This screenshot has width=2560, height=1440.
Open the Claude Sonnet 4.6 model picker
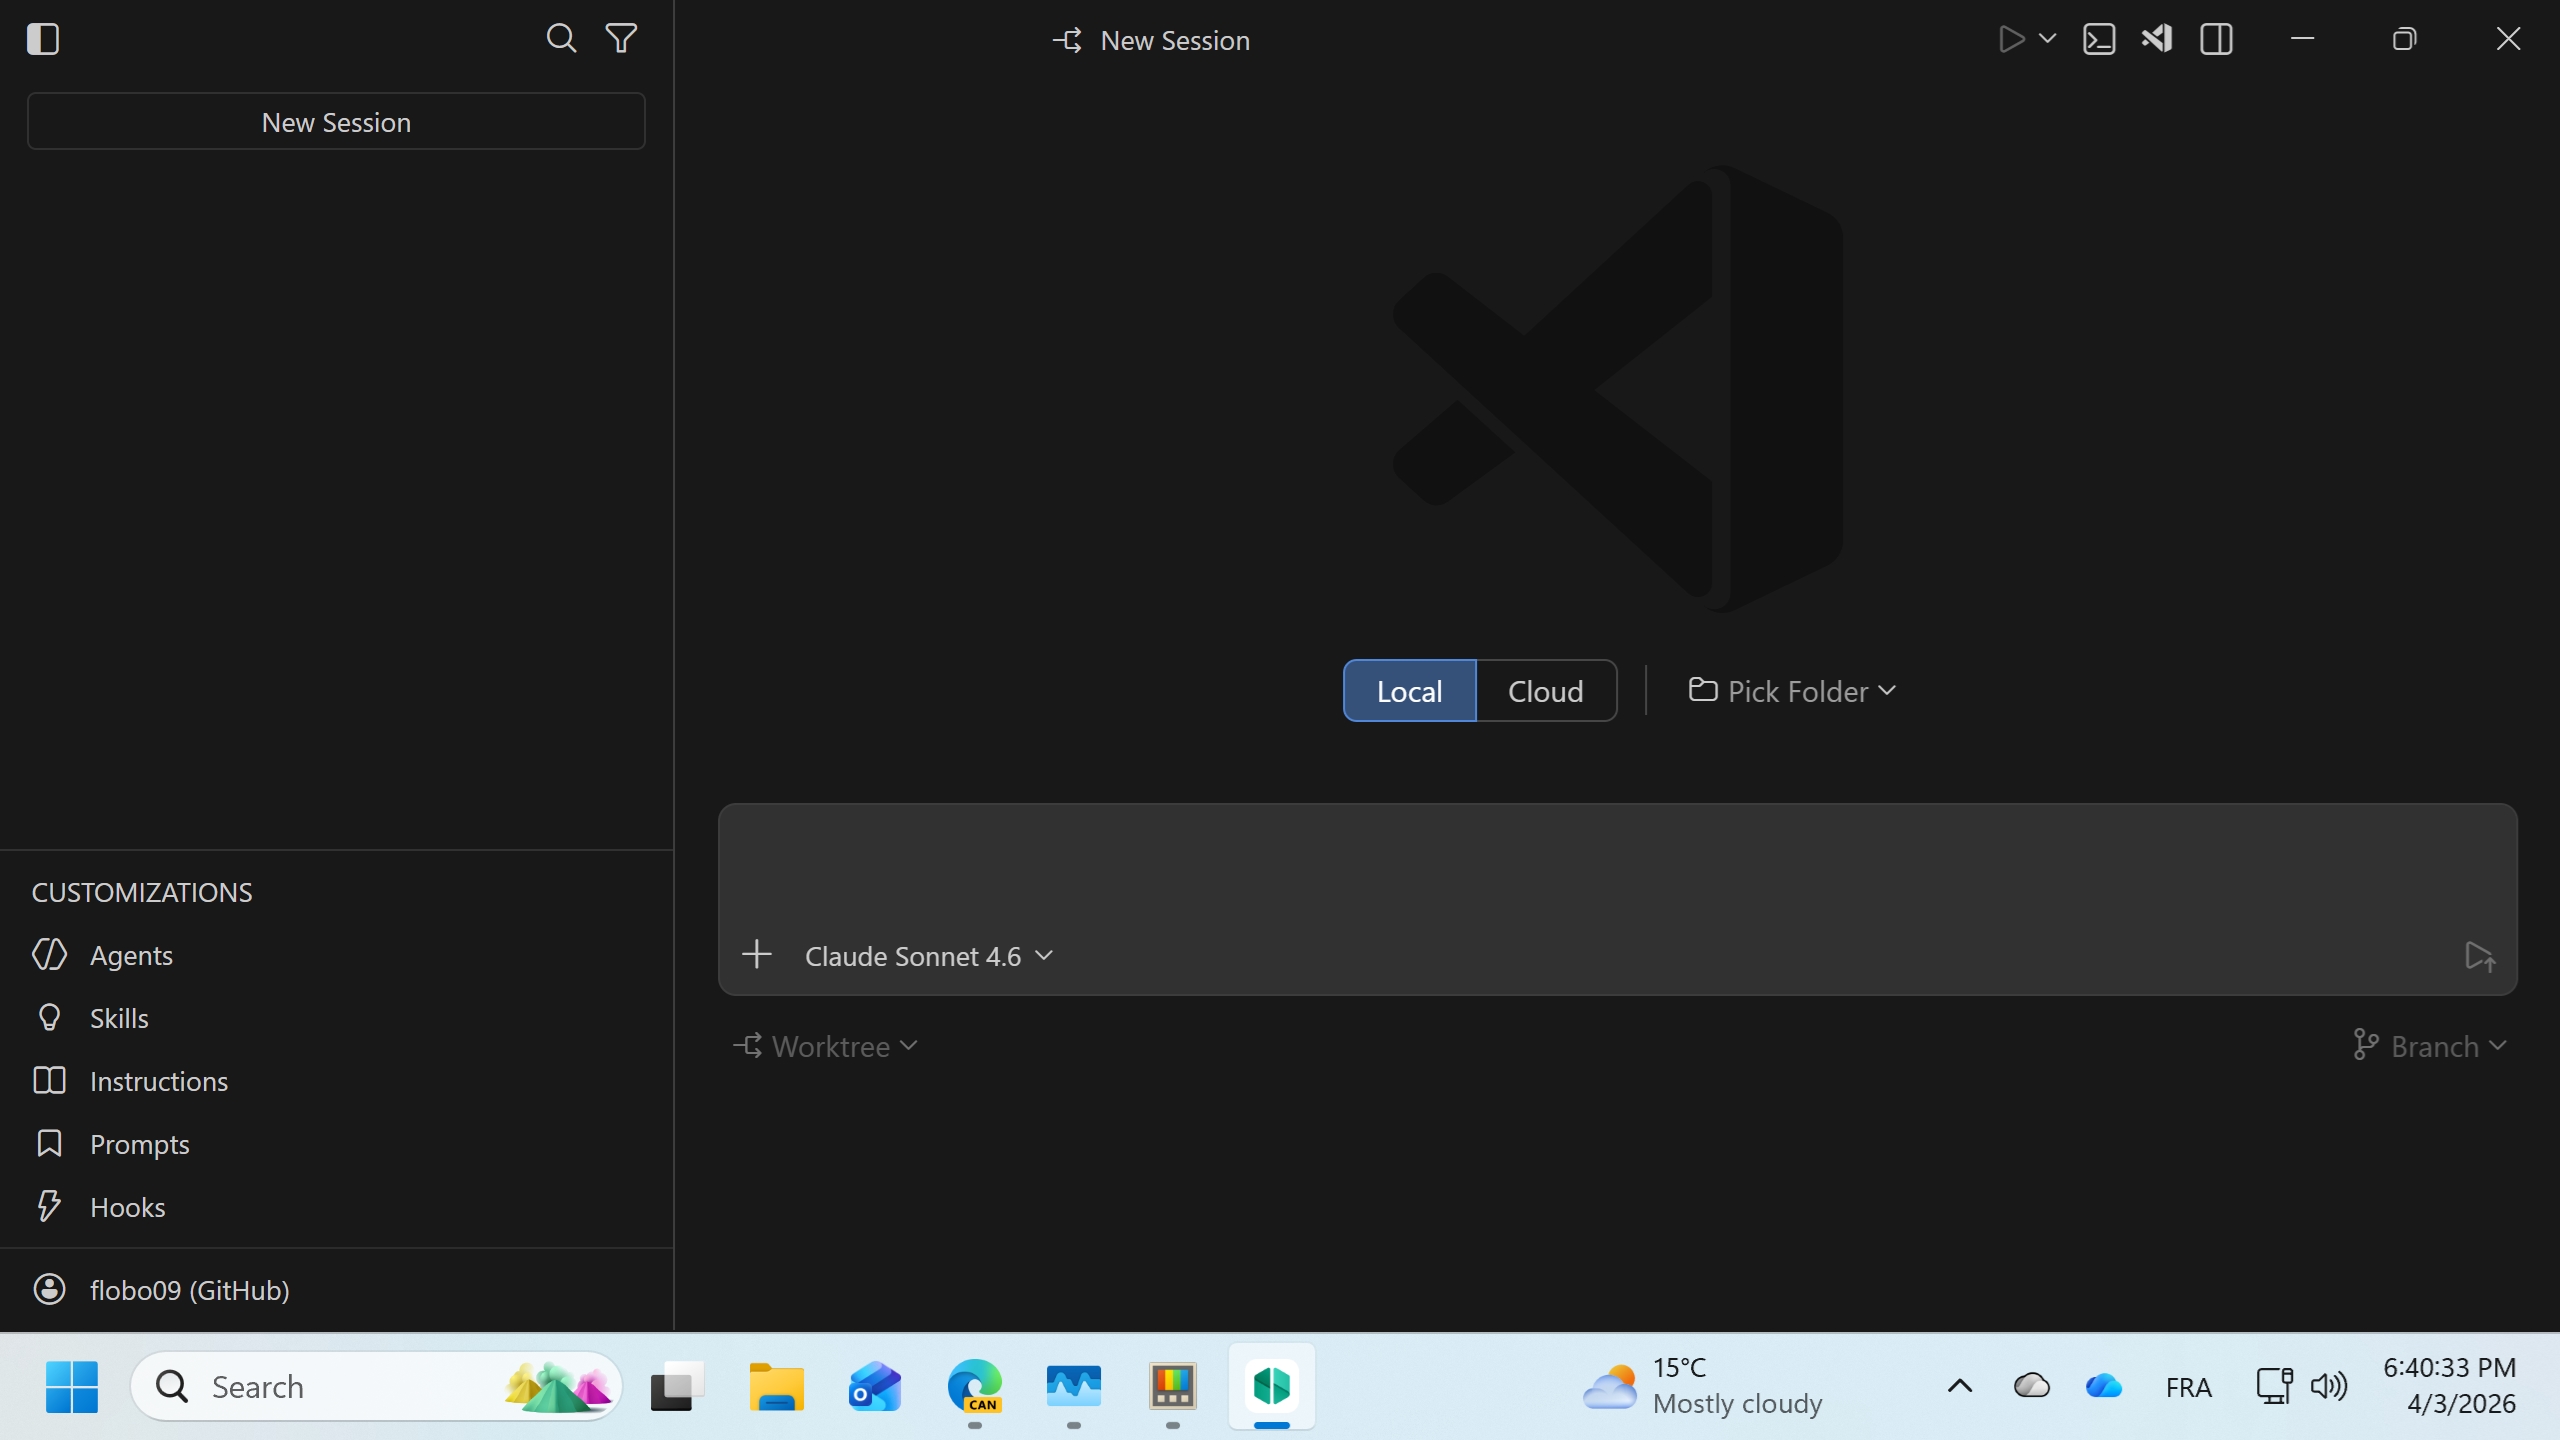[x=928, y=956]
